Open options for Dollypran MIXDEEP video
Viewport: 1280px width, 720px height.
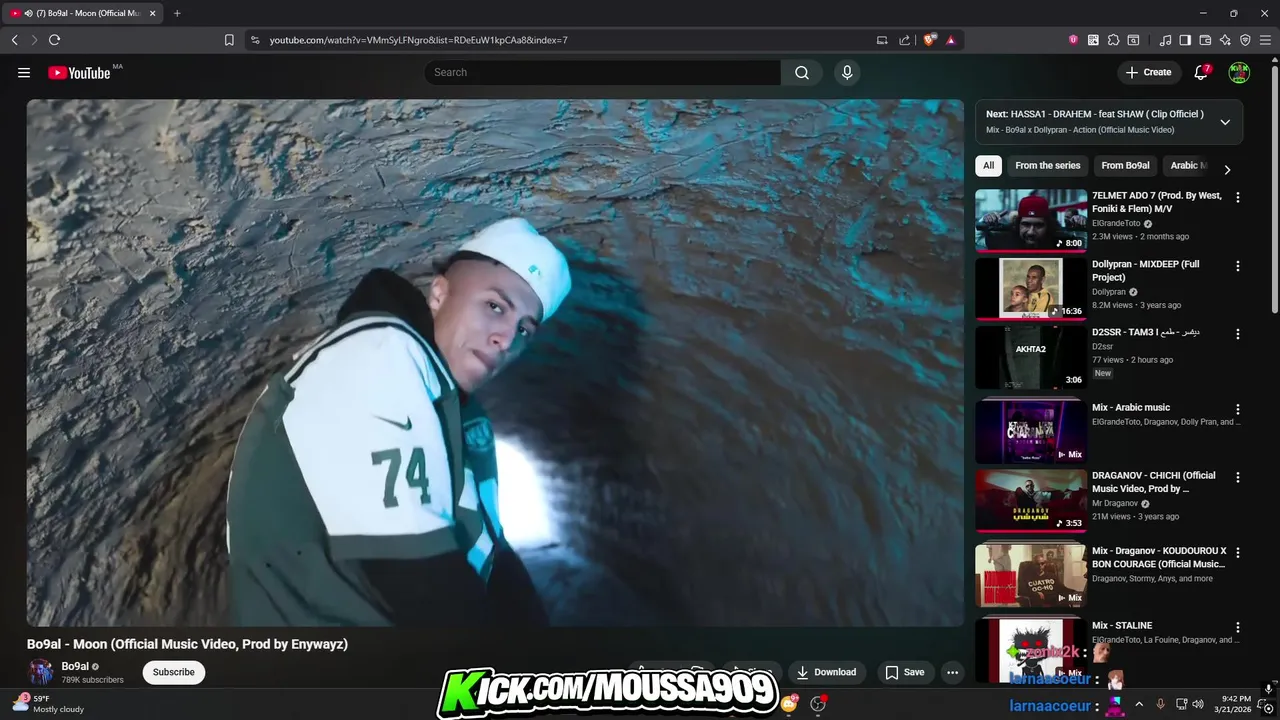[x=1237, y=266]
